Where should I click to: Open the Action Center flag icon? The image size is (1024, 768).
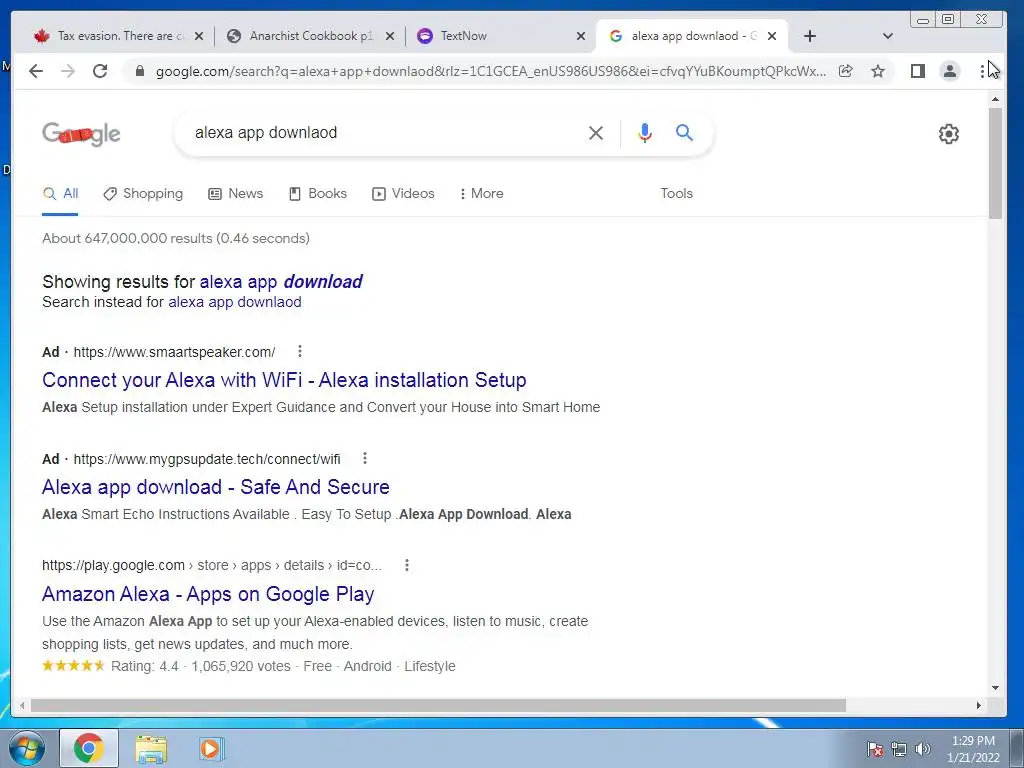point(875,749)
